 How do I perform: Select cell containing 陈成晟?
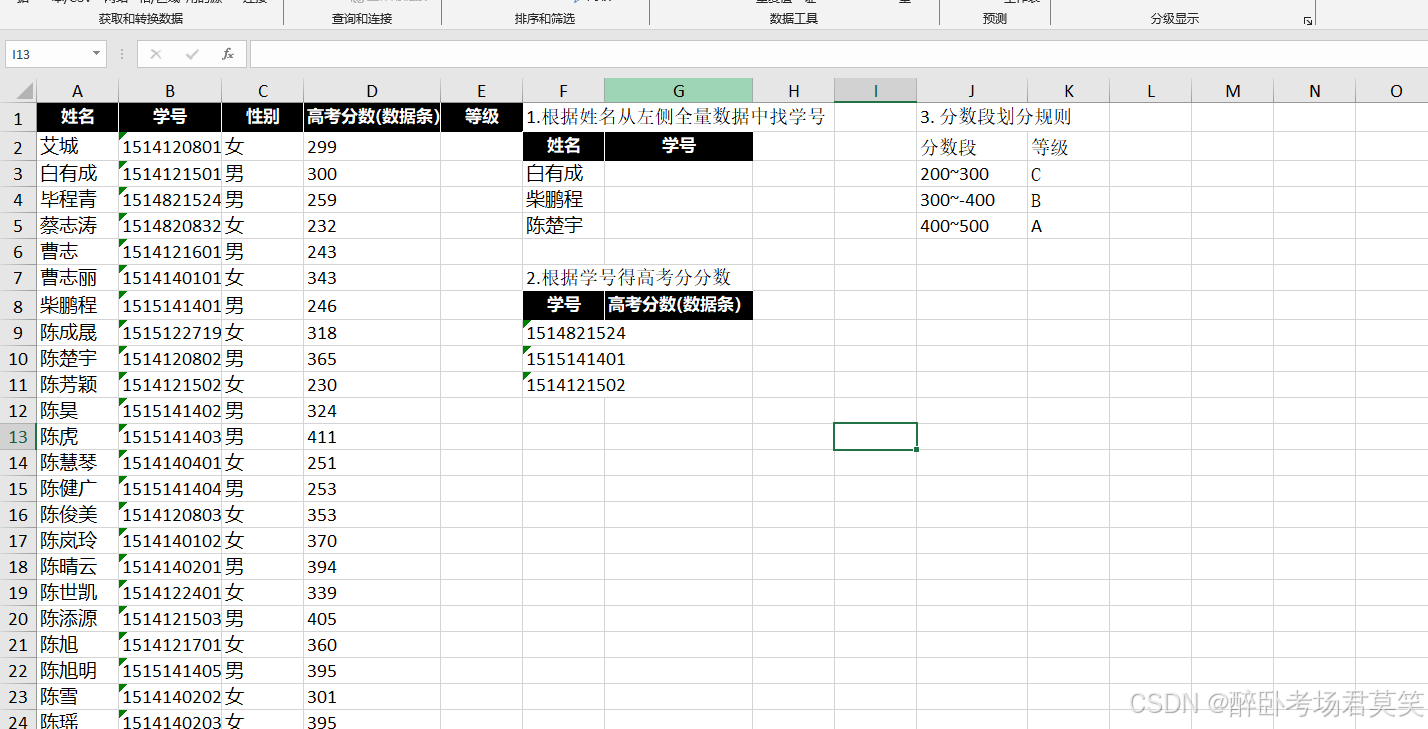(78, 333)
